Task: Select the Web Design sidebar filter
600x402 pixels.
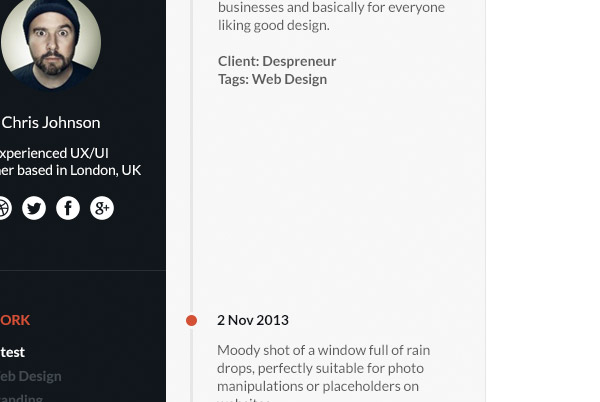Action: [31, 376]
